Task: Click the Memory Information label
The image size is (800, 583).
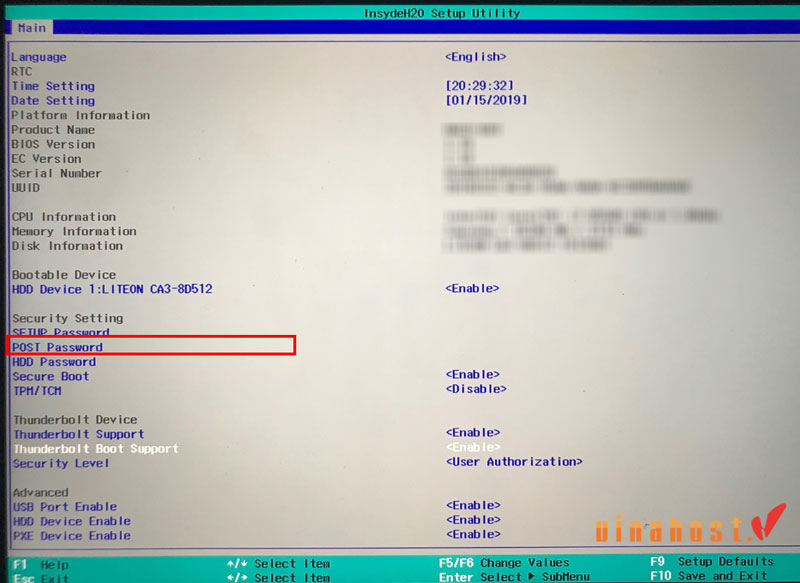Action: tap(74, 232)
